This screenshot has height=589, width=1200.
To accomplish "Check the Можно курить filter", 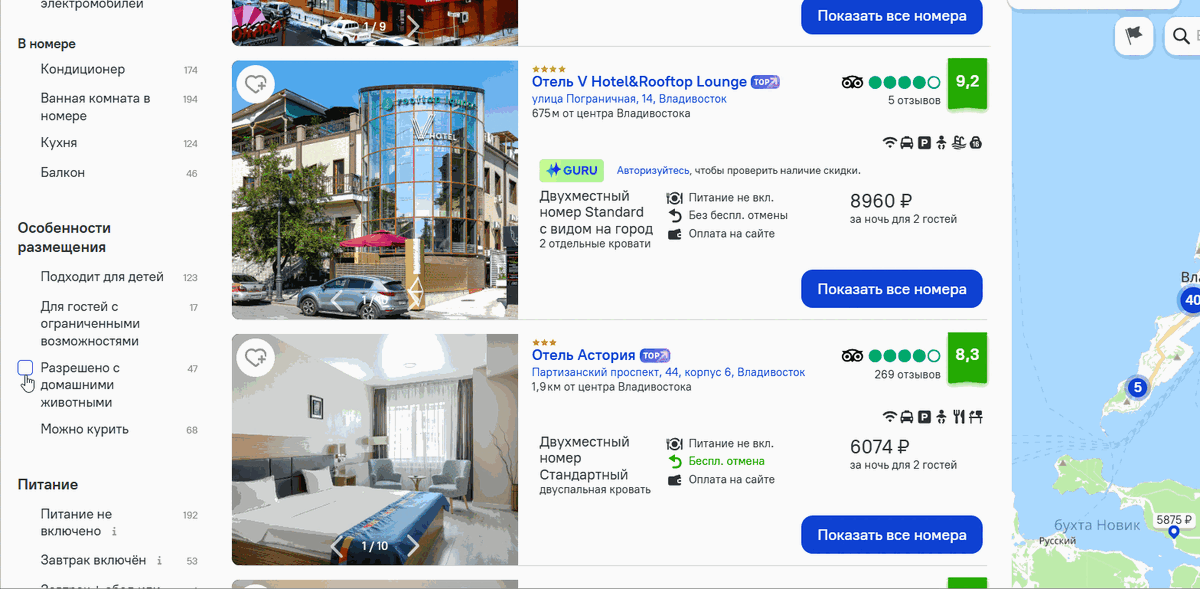I will pos(85,429).
